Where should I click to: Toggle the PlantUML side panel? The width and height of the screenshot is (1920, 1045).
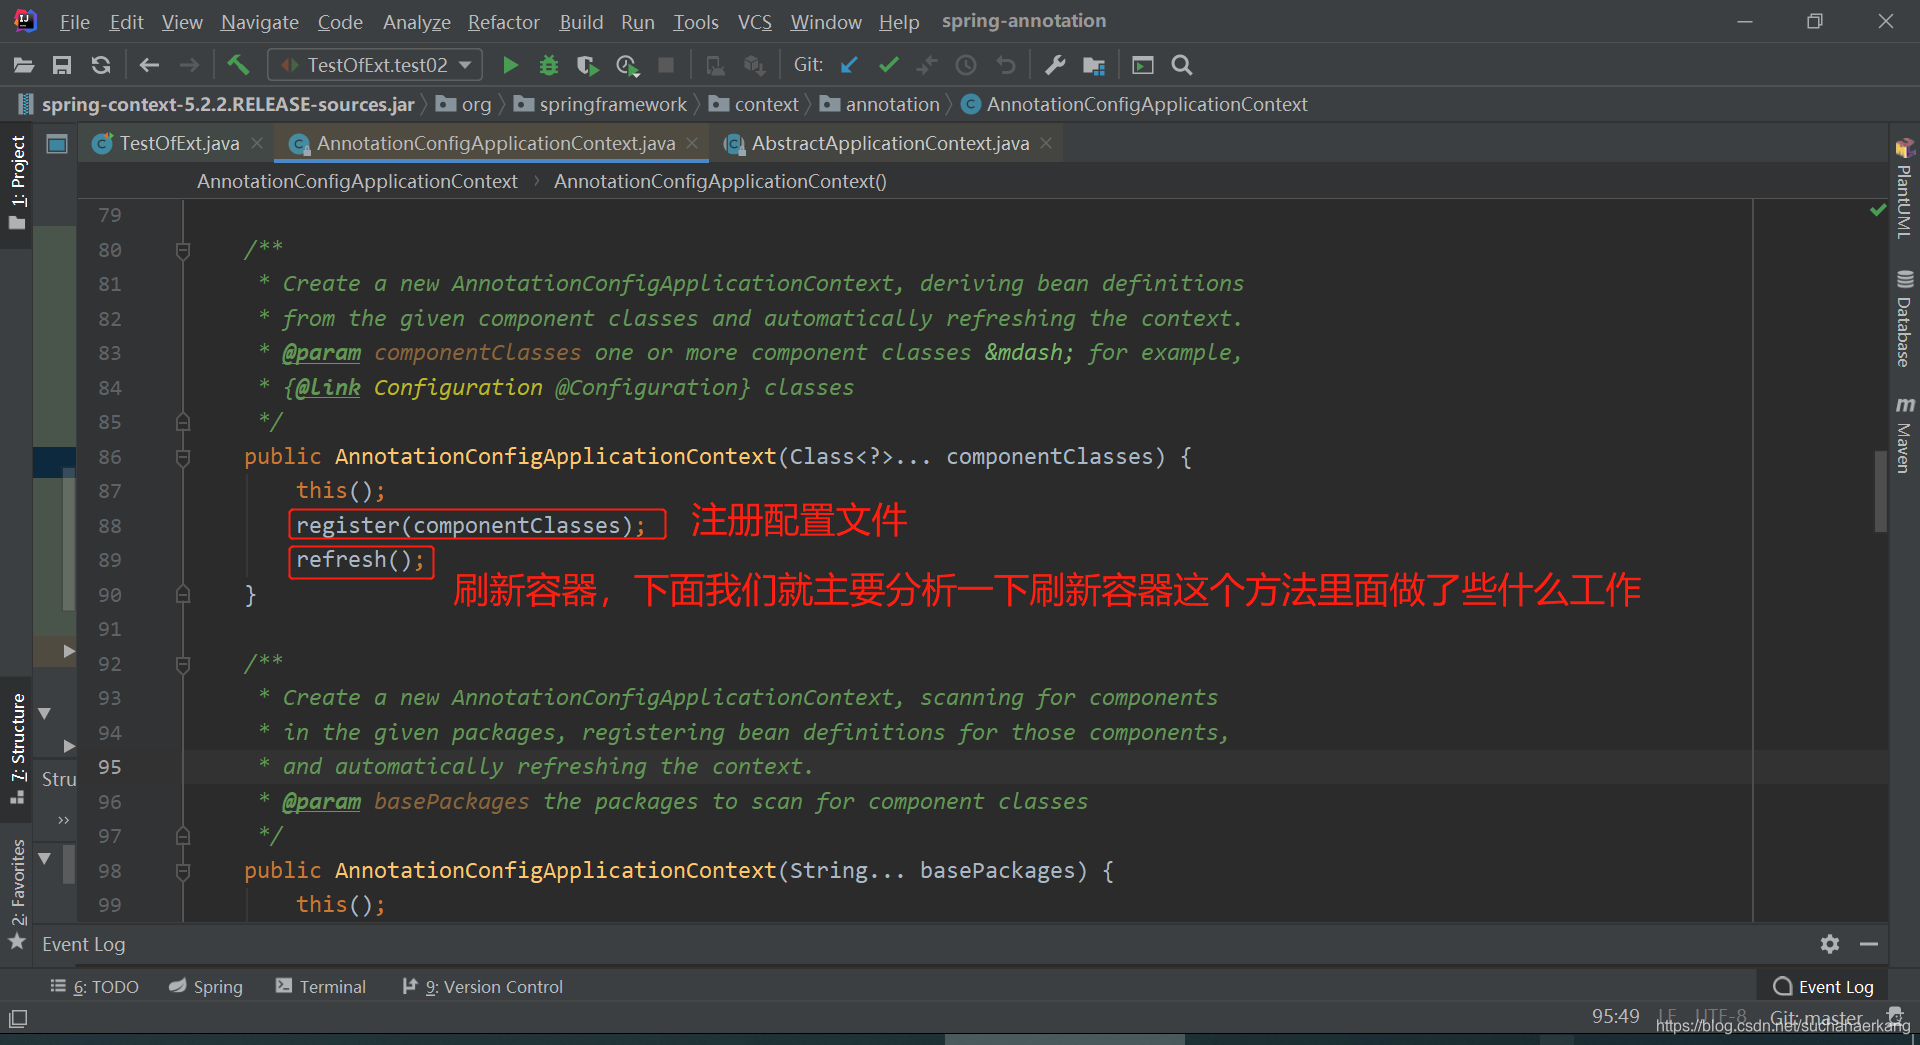(x=1904, y=190)
